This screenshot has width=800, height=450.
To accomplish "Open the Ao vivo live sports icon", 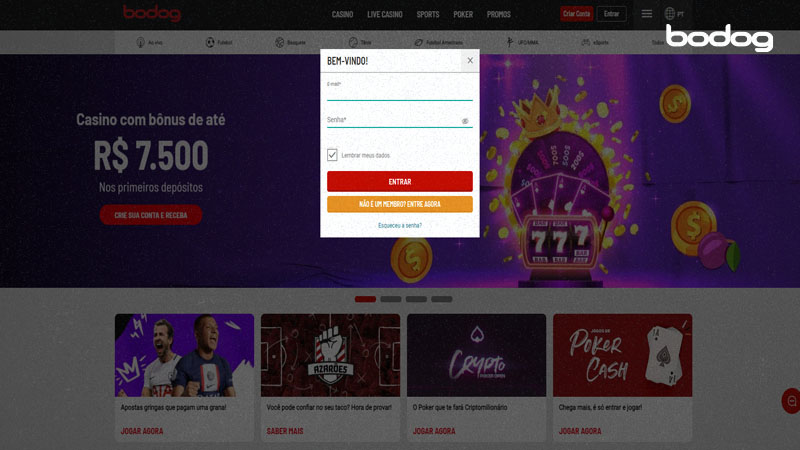I will point(140,42).
